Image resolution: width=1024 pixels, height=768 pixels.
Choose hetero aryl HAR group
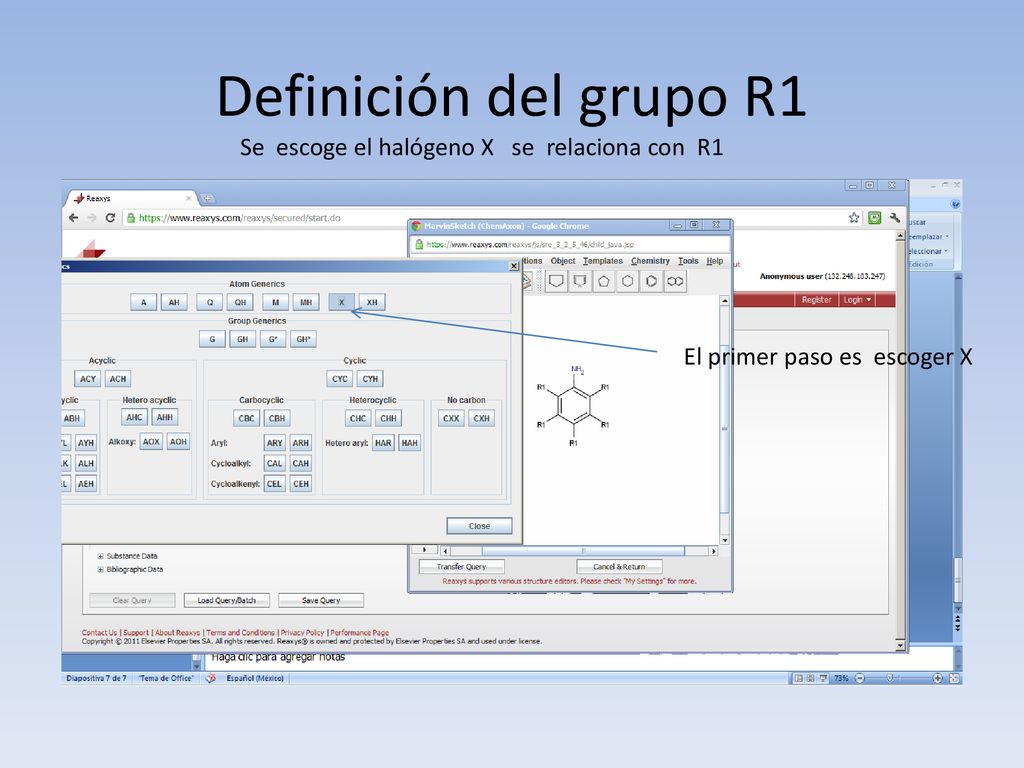coord(383,443)
